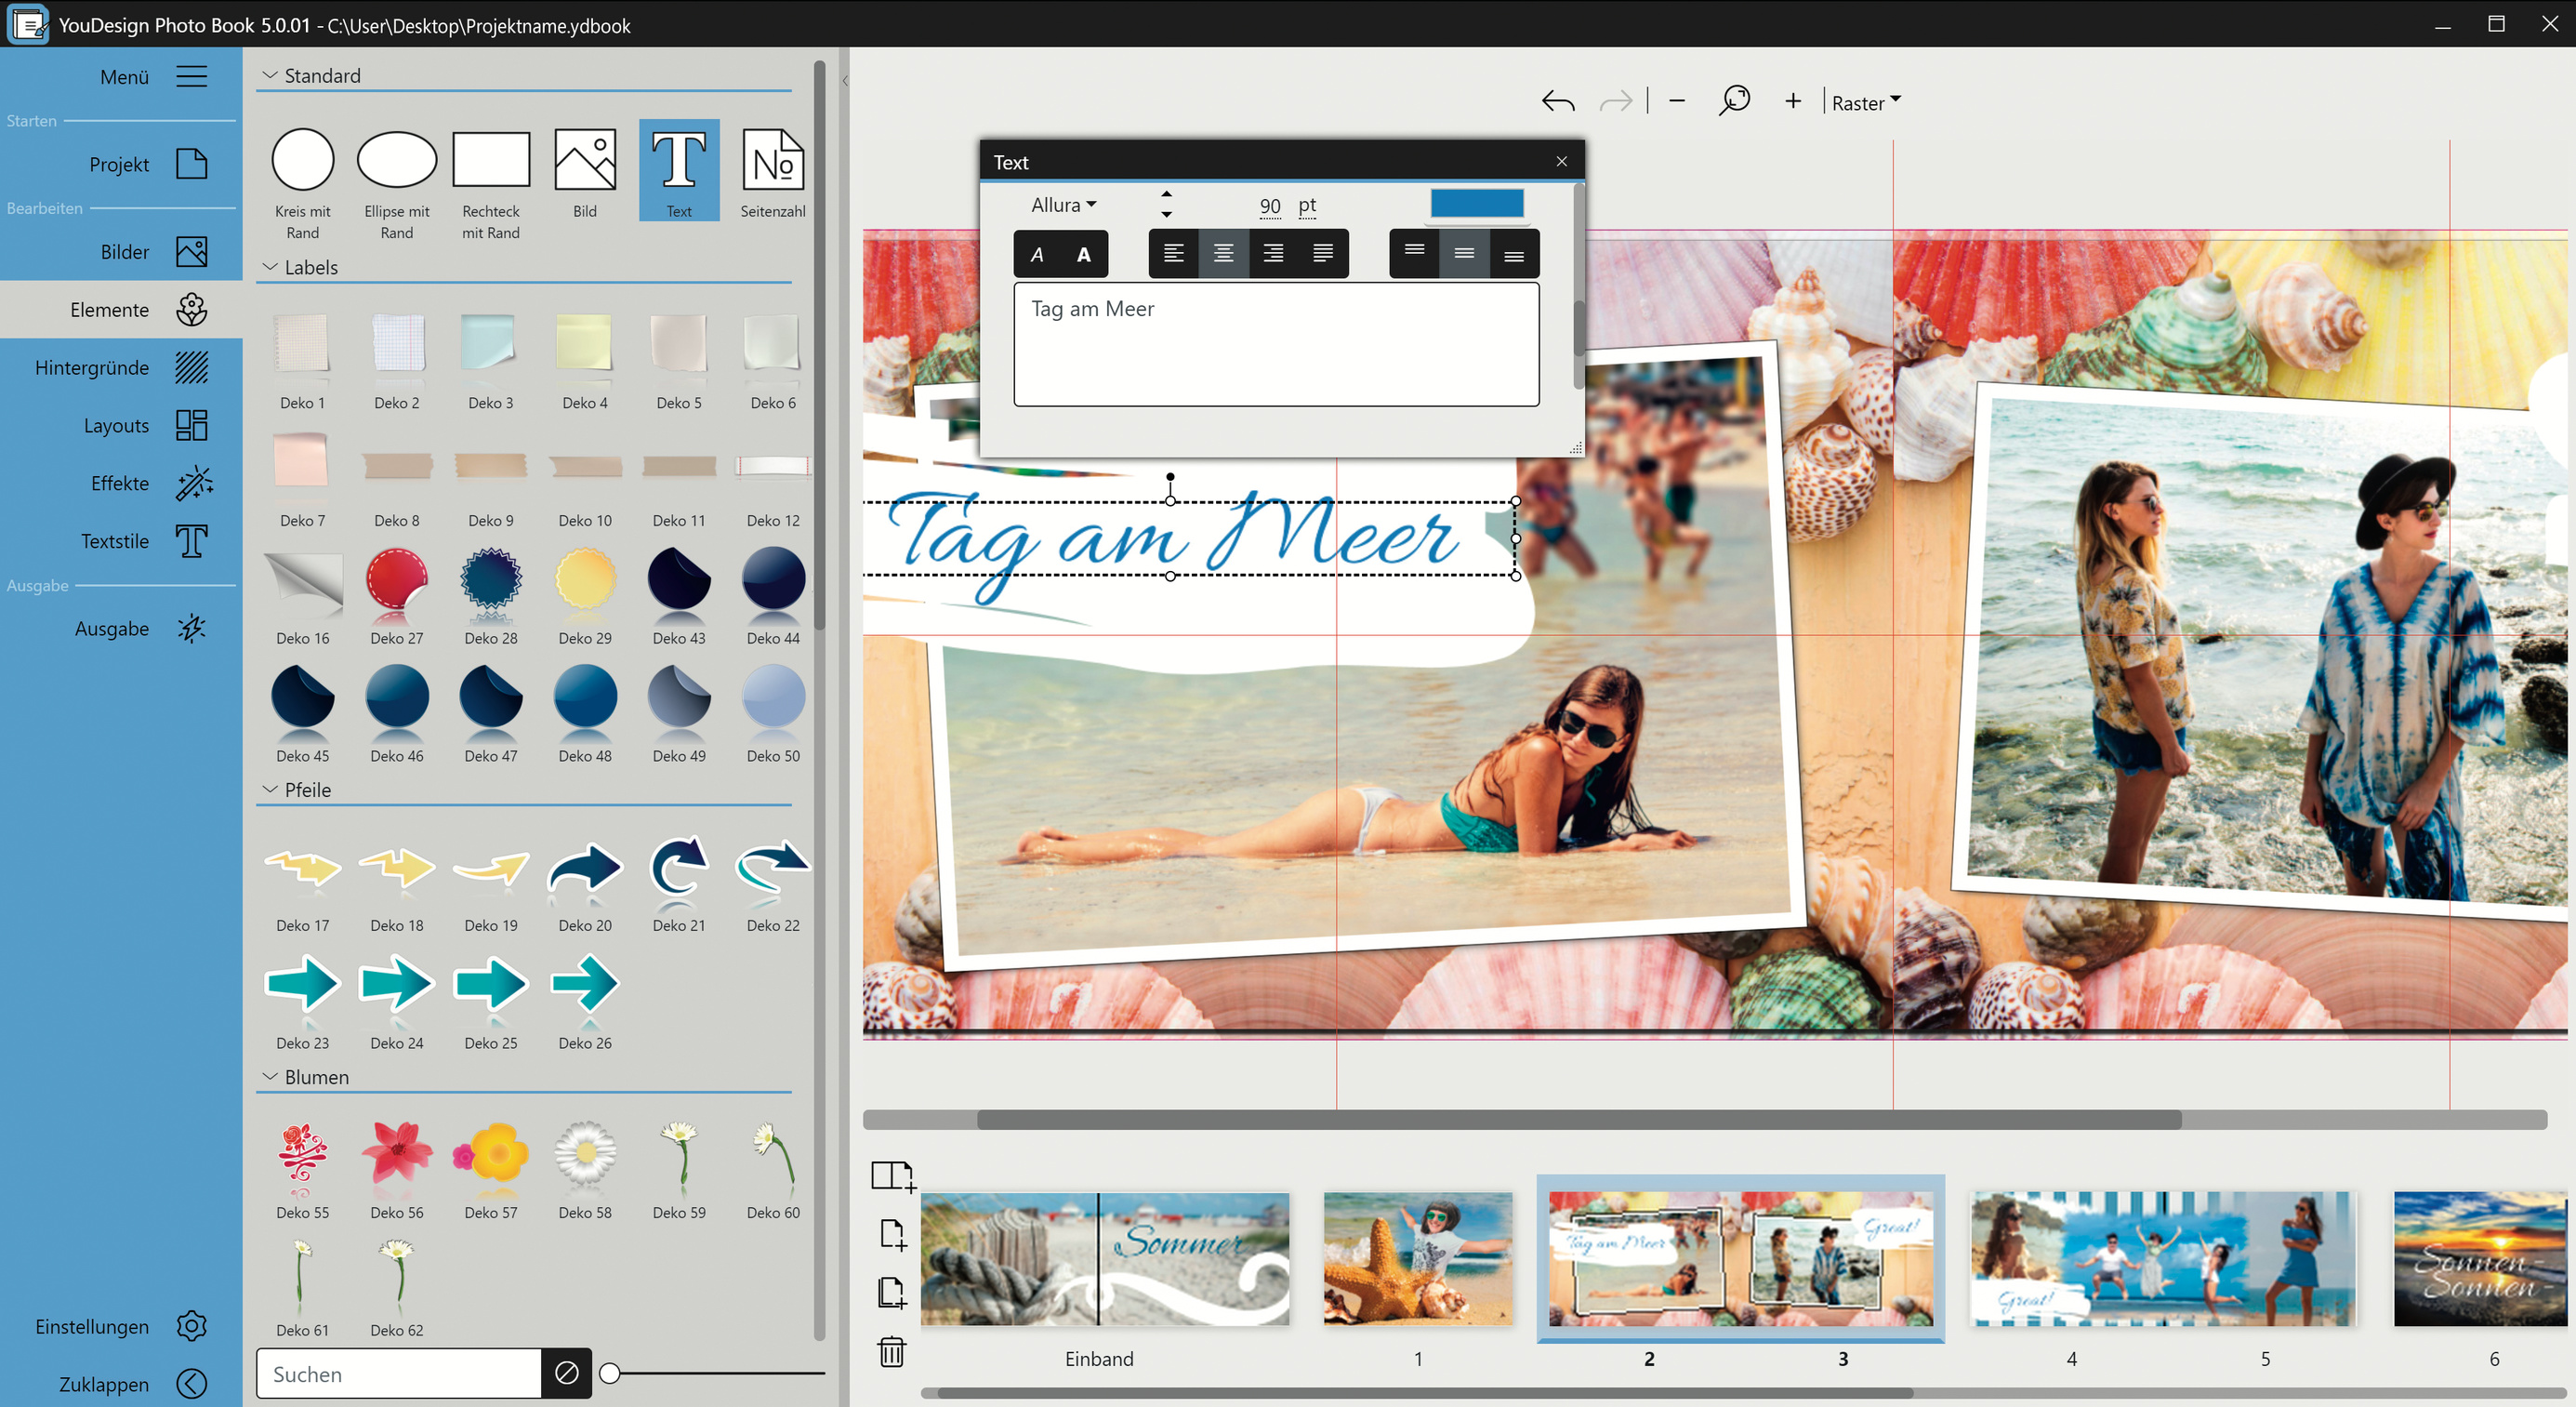Image resolution: width=2576 pixels, height=1407 pixels.
Task: Insert the Deko 21 curved arrow
Action: click(x=679, y=868)
